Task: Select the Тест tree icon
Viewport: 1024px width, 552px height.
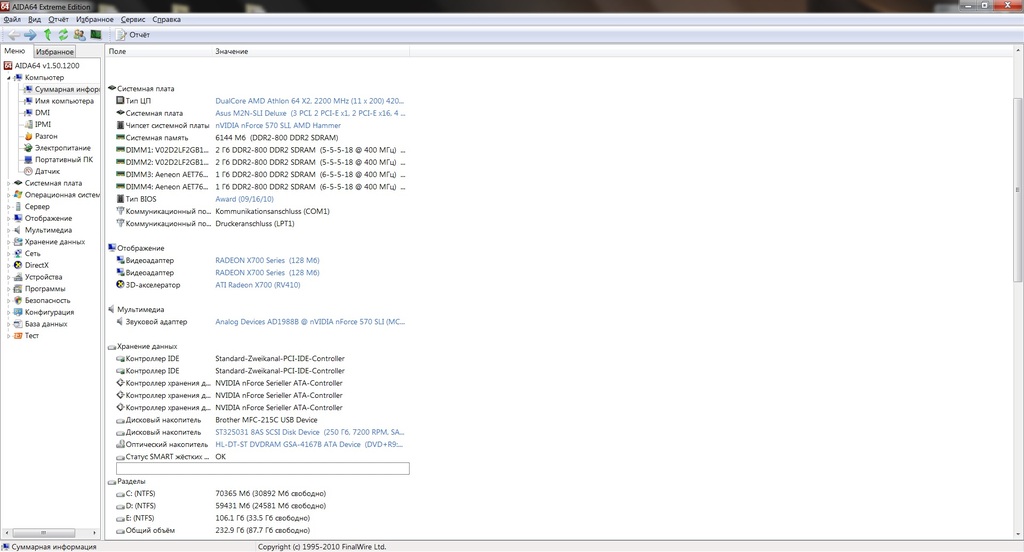Action: pyautogui.click(x=18, y=336)
